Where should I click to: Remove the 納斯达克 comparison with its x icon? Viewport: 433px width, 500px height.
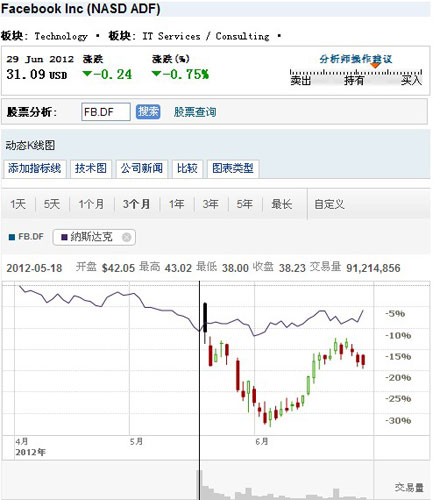pyautogui.click(x=126, y=237)
